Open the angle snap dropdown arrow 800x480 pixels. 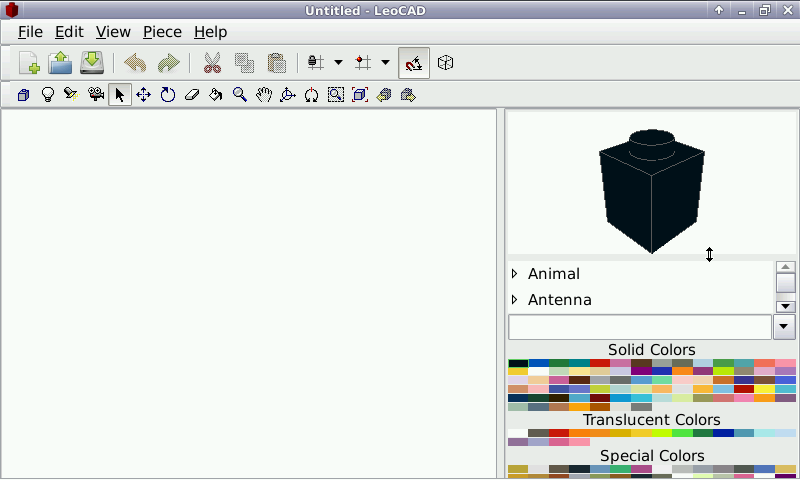tap(386, 63)
